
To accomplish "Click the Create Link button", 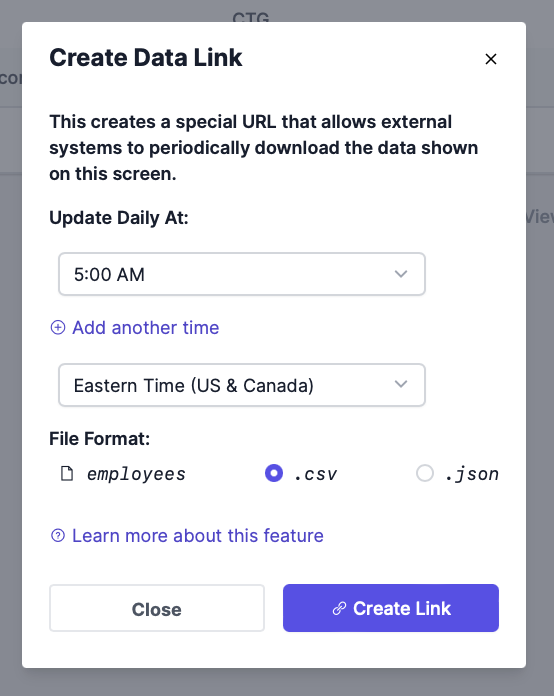I will pyautogui.click(x=391, y=608).
